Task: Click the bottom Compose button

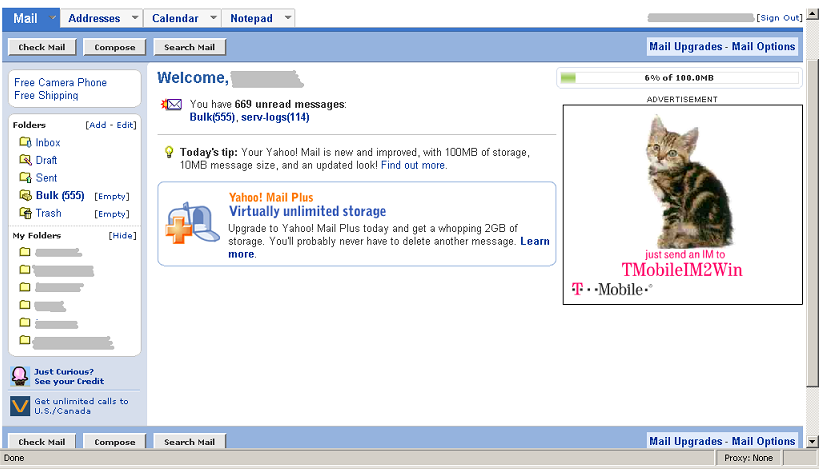Action: (114, 441)
